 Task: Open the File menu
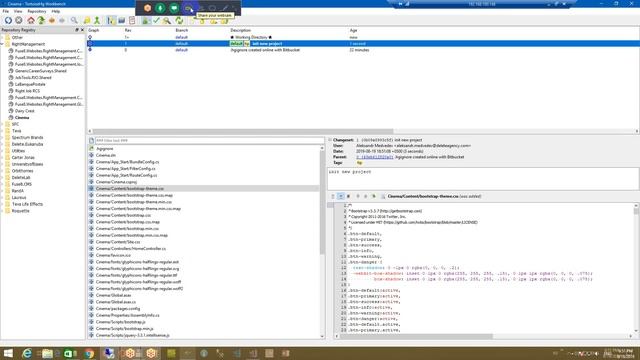click(x=6, y=11)
